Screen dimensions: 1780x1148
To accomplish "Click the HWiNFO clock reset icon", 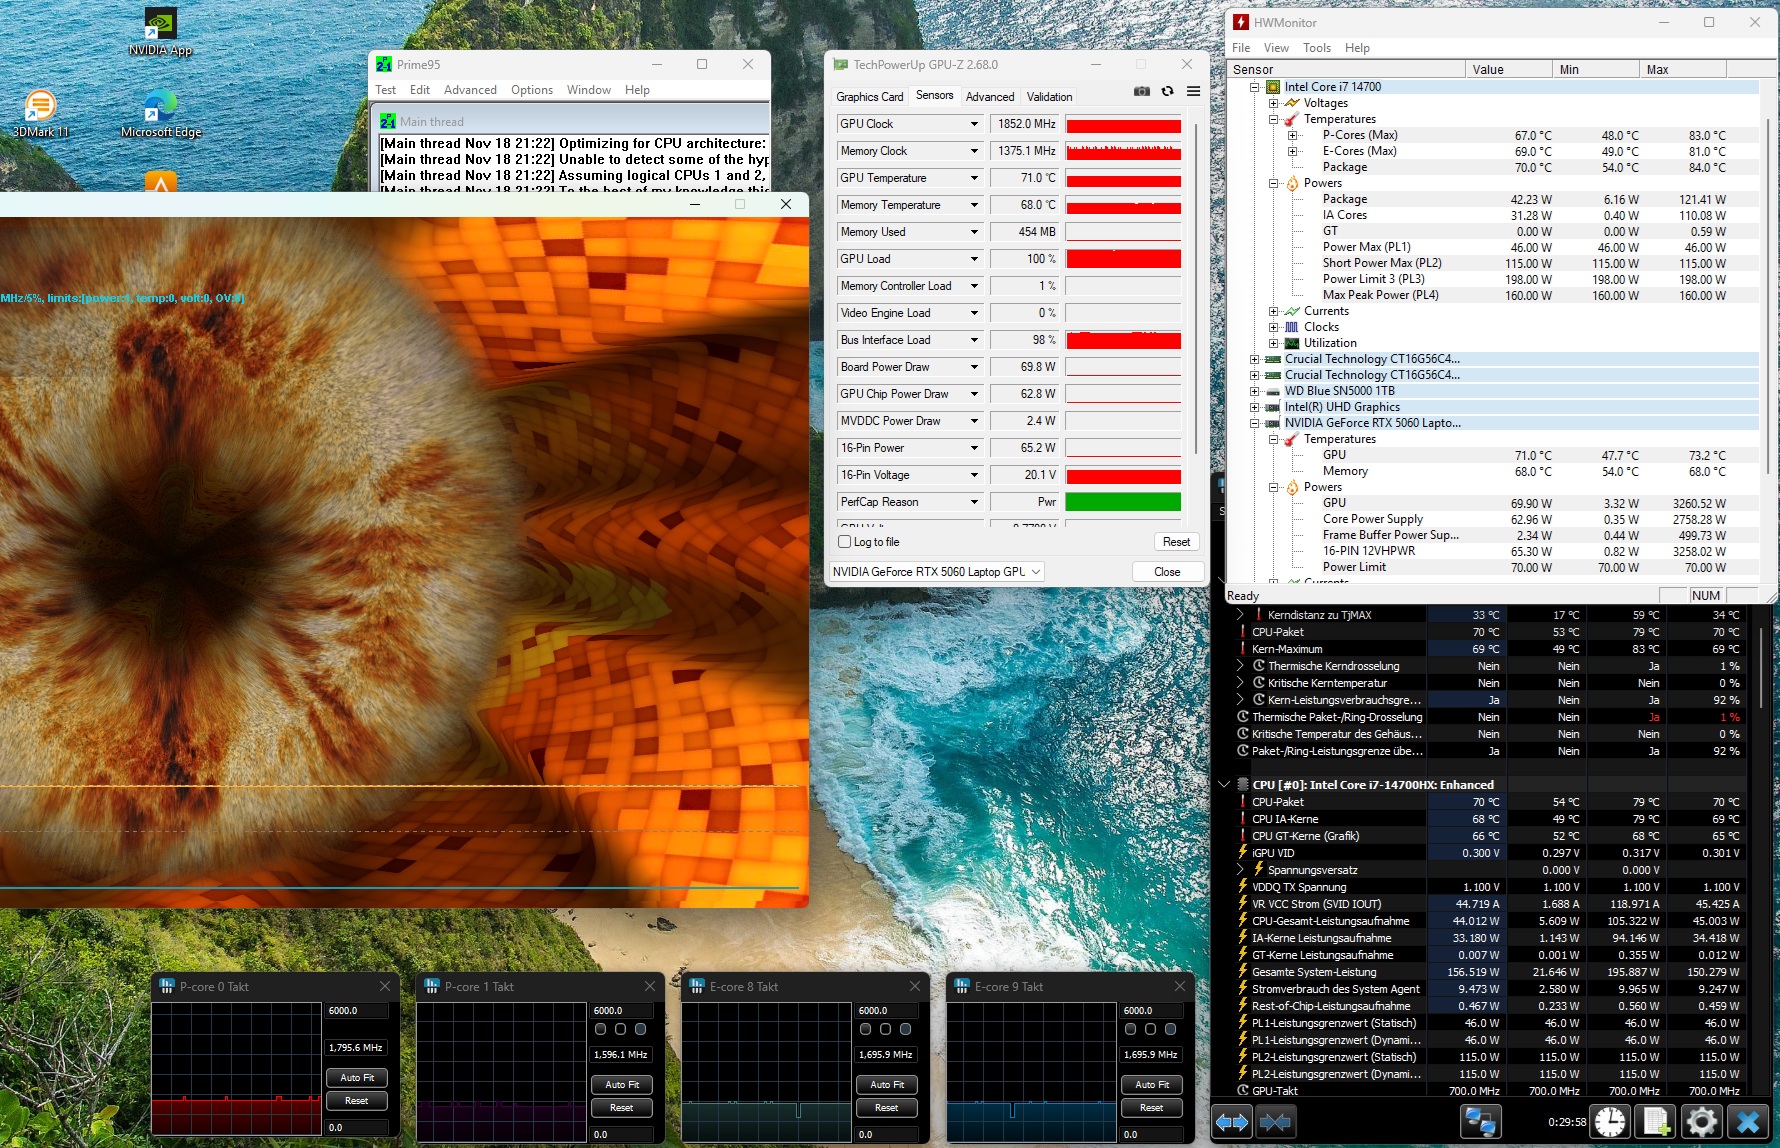I will coord(1610,1122).
